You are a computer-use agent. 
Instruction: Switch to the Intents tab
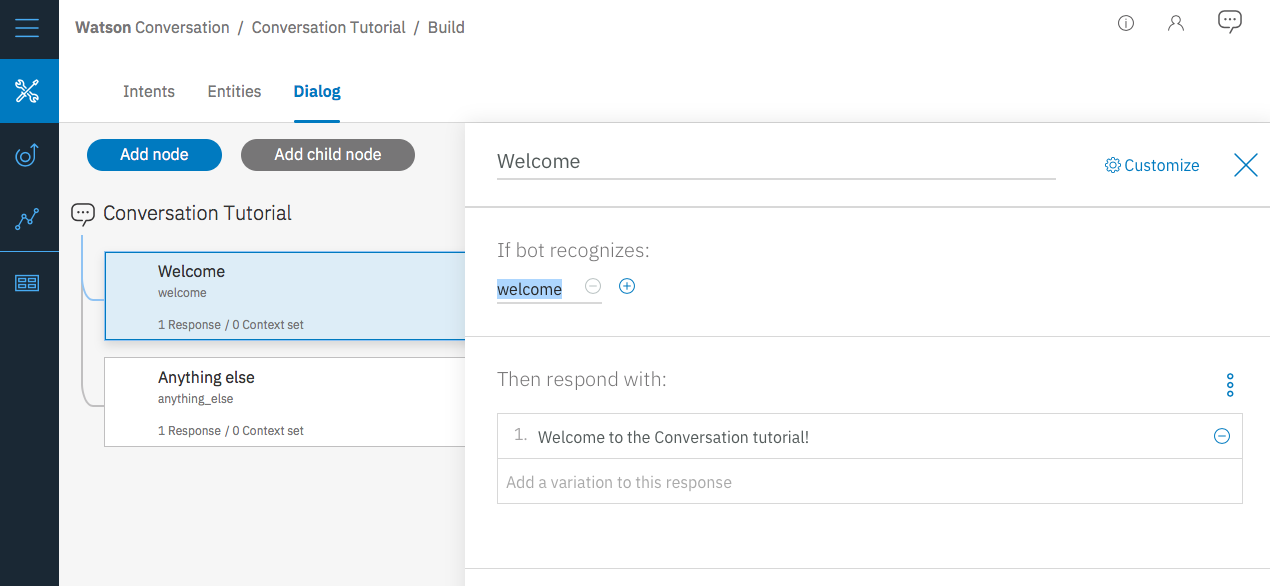pyautogui.click(x=149, y=92)
